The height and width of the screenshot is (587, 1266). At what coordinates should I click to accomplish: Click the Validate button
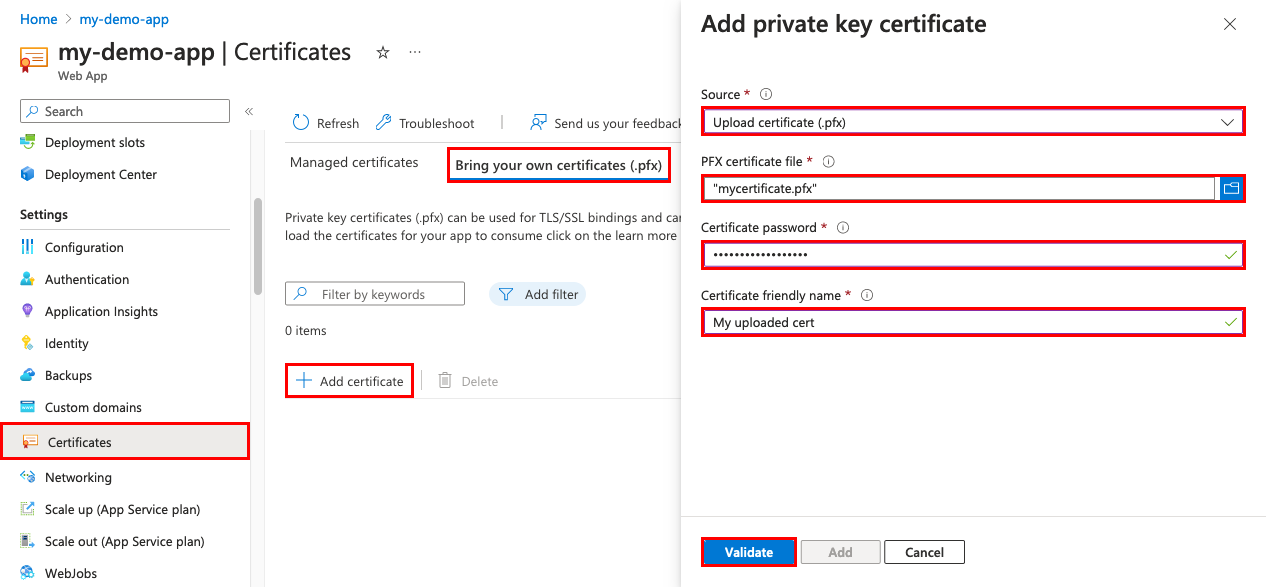pyautogui.click(x=748, y=551)
